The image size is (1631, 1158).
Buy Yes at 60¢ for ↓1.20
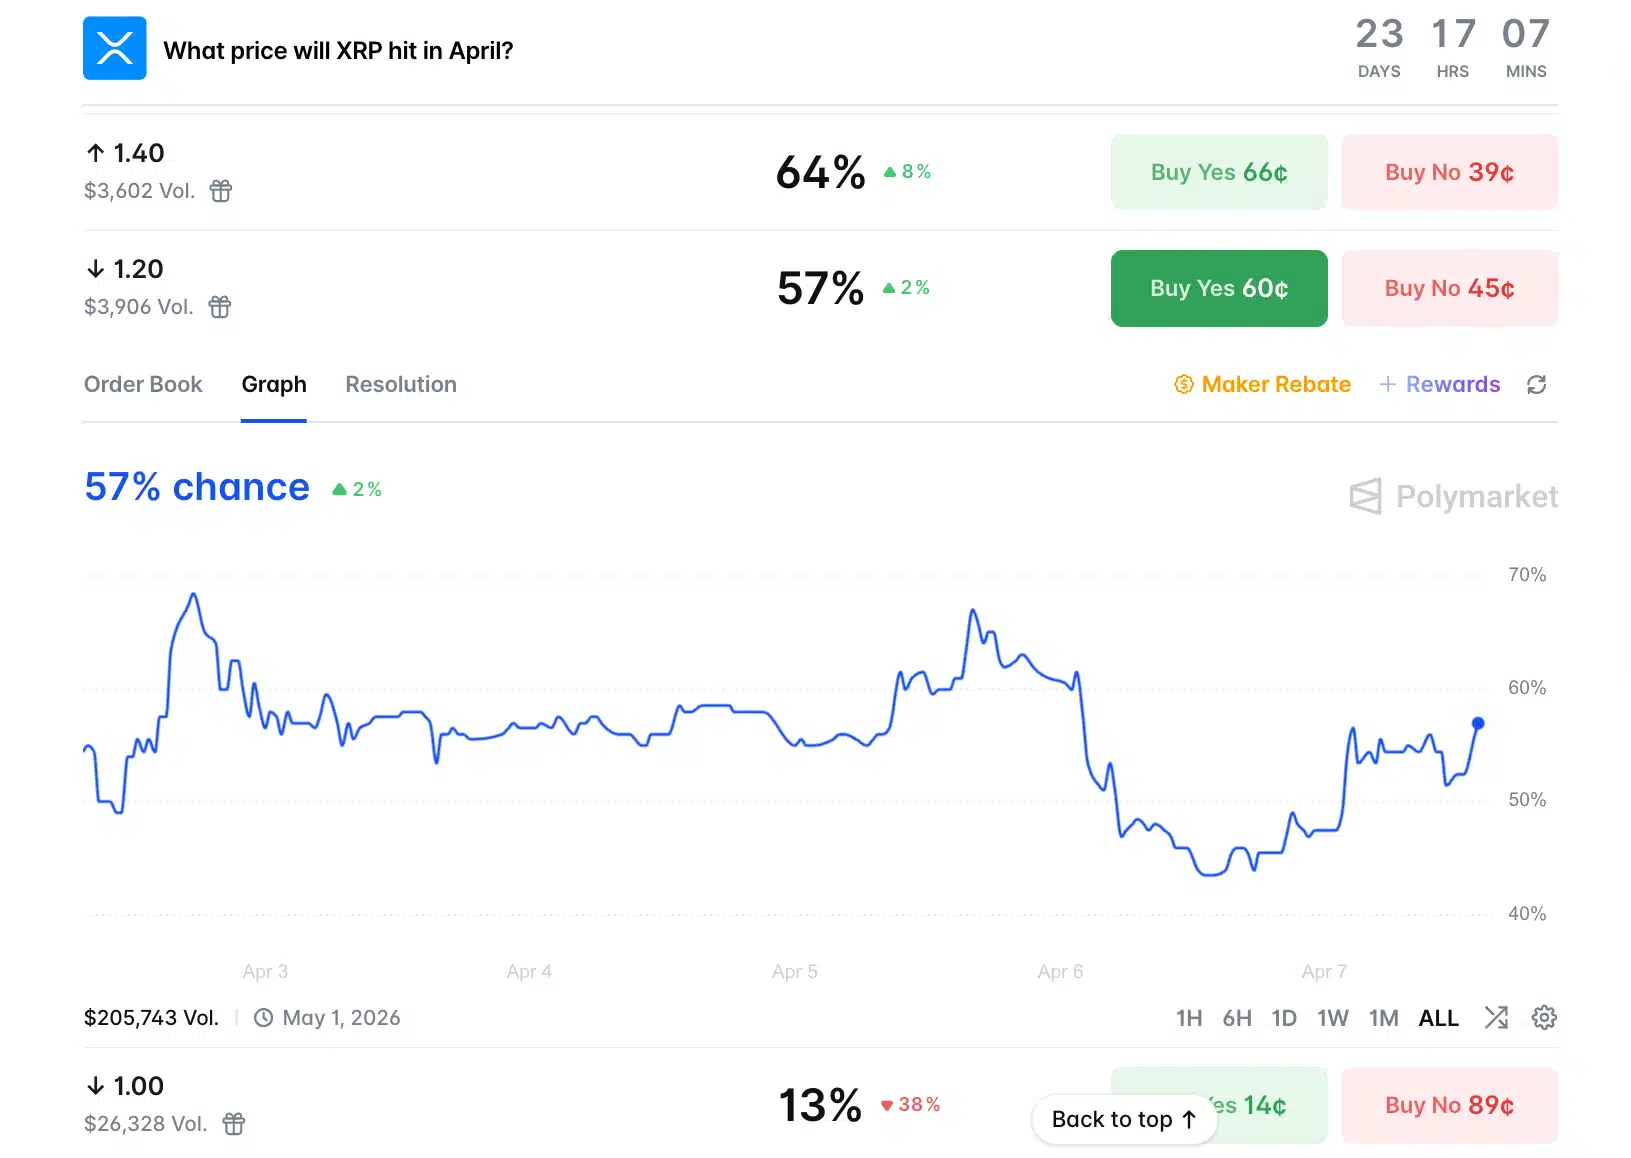(1219, 288)
